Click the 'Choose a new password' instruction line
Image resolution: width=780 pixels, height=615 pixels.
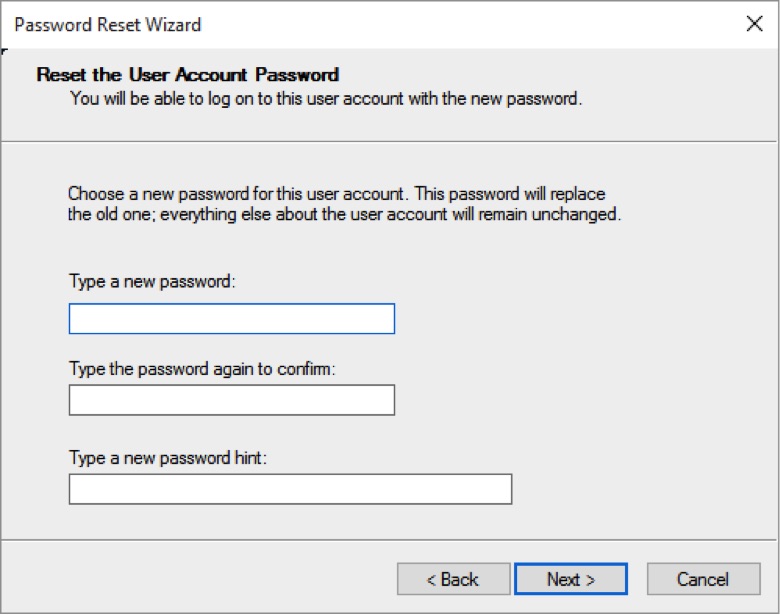click(x=336, y=193)
